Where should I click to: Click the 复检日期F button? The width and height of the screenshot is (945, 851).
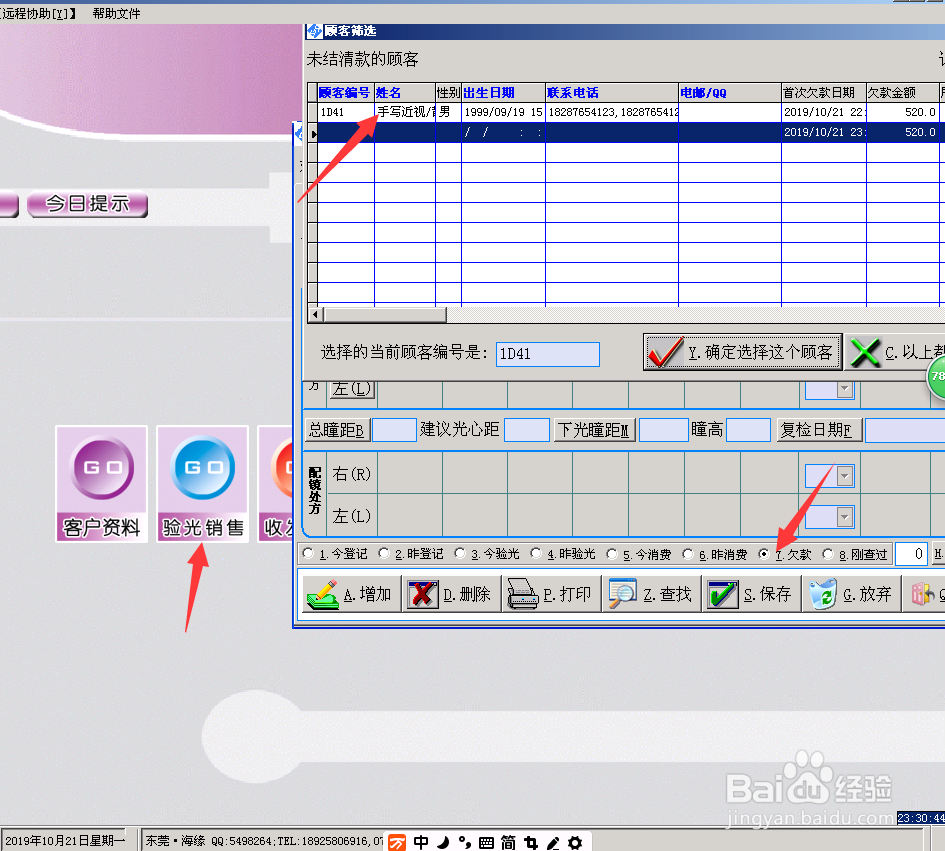click(x=819, y=430)
